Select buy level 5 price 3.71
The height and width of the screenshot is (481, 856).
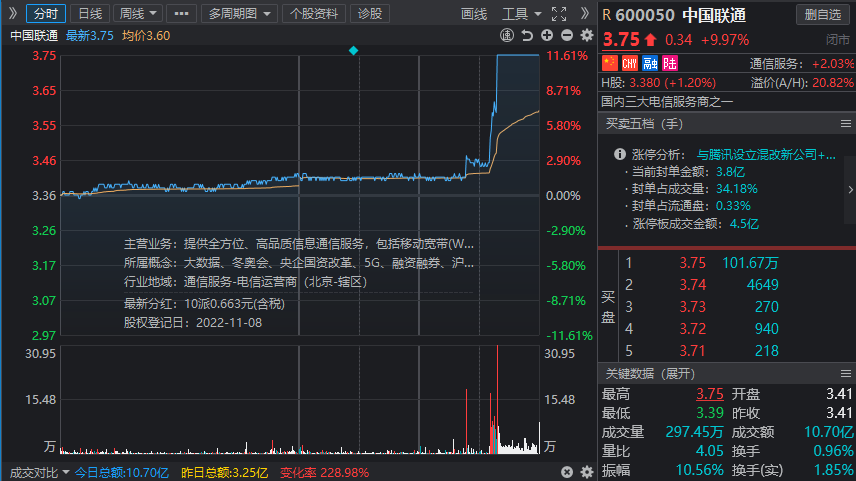[692, 351]
